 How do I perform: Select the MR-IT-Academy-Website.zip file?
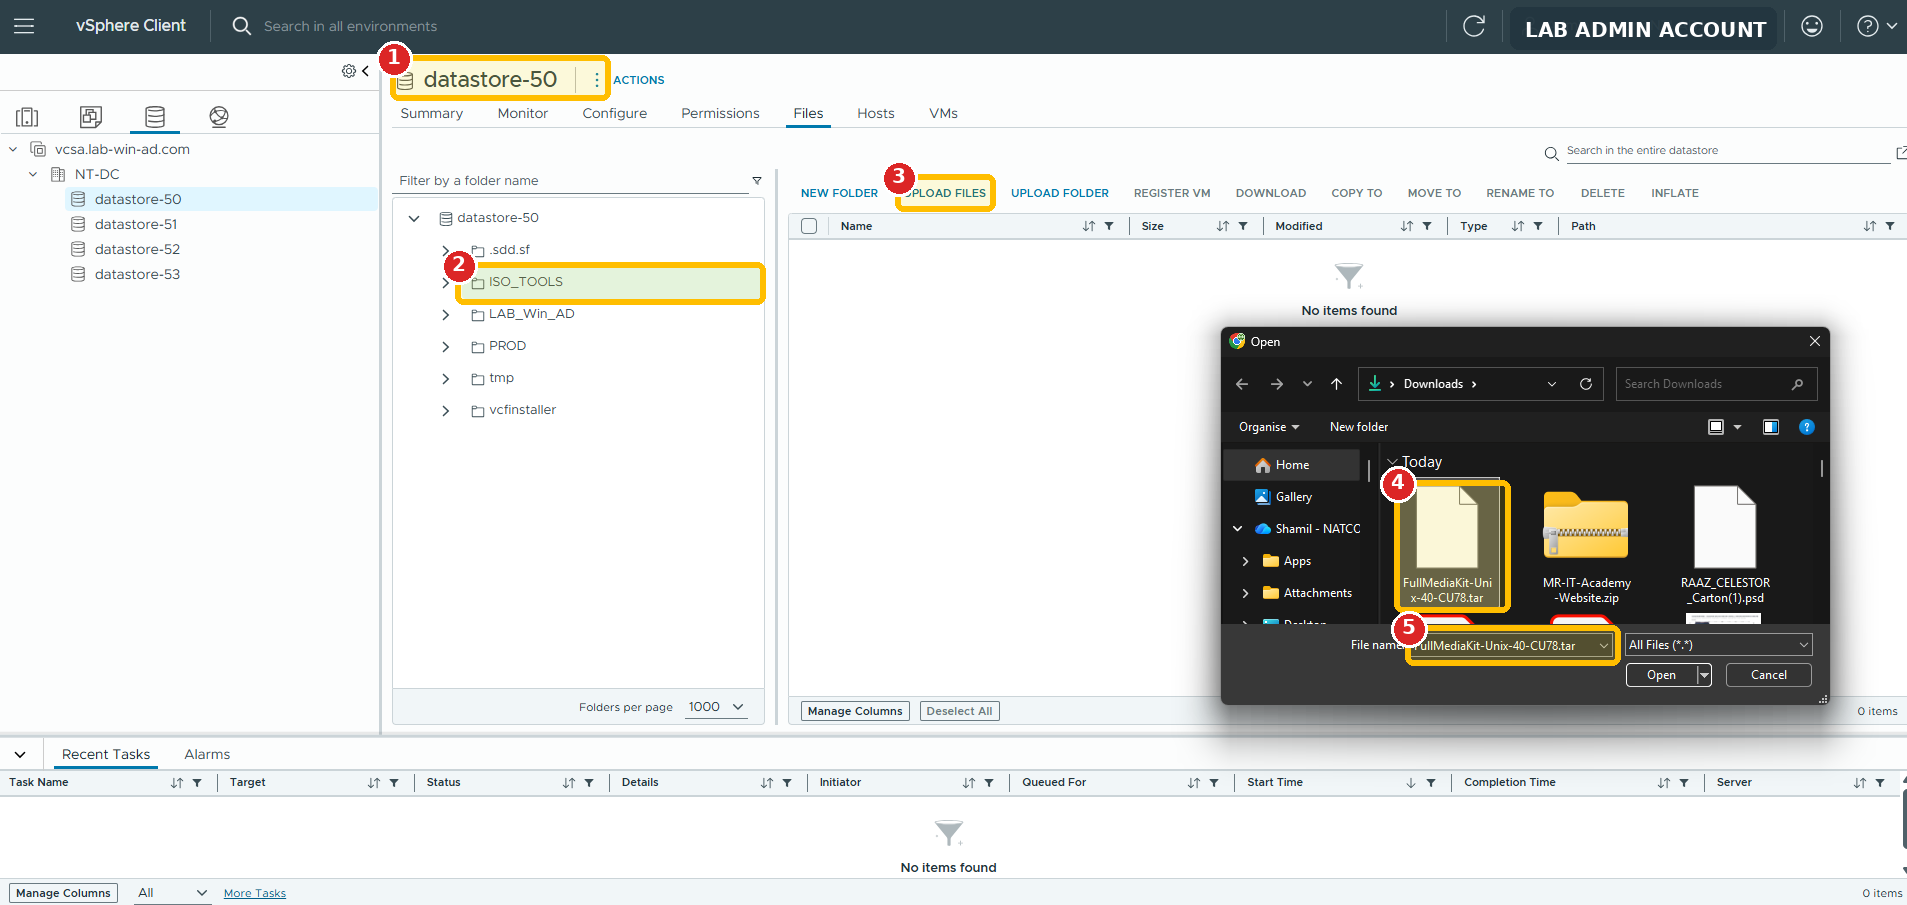coord(1586,547)
